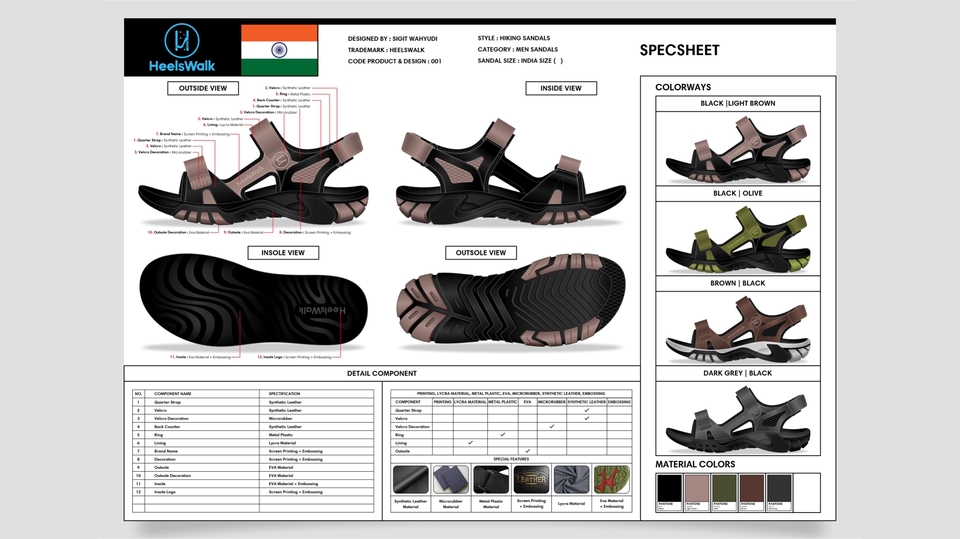
Task: Click the India flag image
Action: 279,48
